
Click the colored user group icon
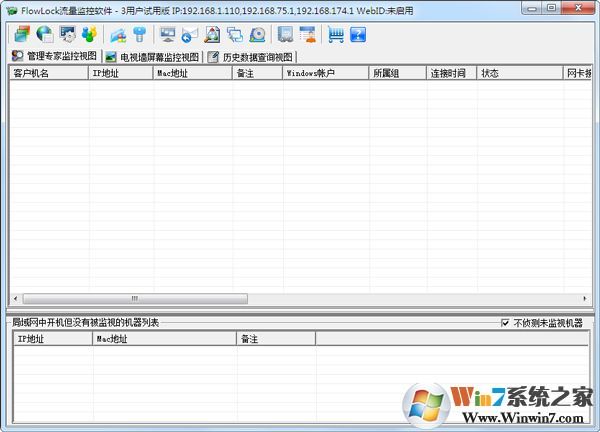tap(90, 34)
